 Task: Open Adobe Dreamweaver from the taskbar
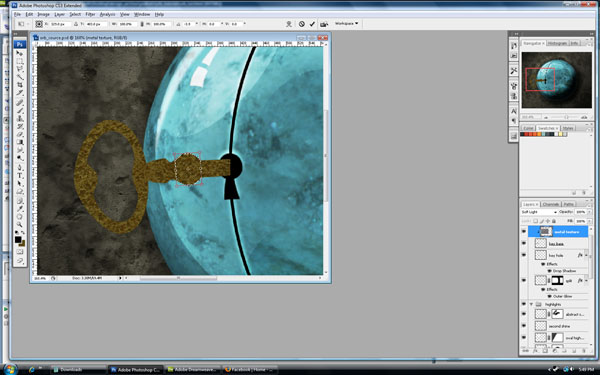(x=193, y=370)
